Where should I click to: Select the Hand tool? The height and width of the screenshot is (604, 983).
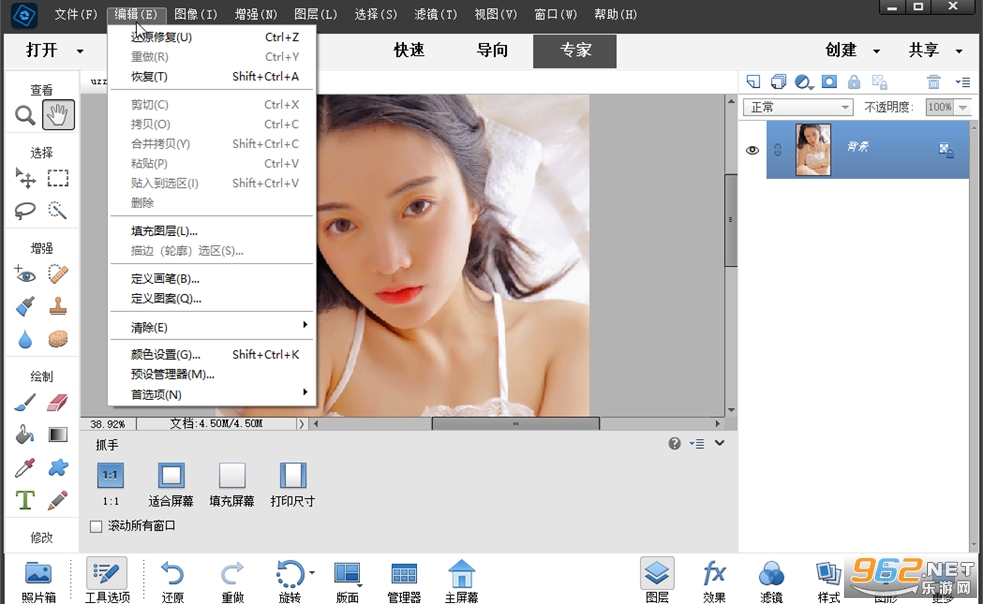[58, 115]
